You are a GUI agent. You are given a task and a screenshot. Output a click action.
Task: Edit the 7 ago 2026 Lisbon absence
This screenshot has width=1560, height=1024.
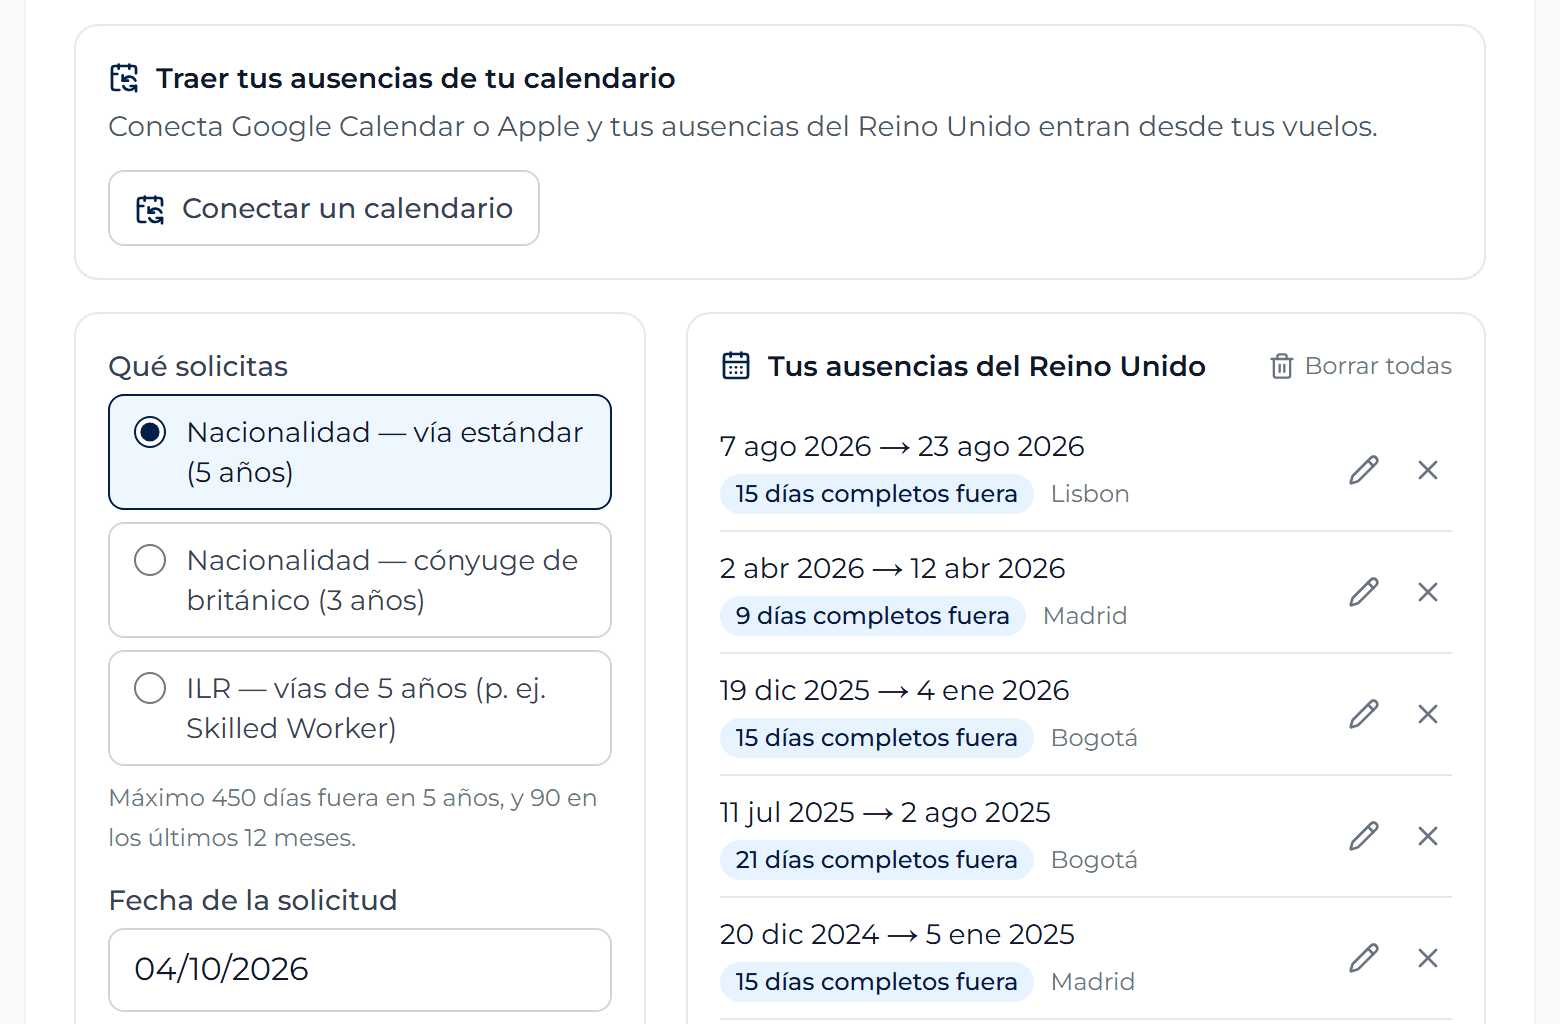pyautogui.click(x=1364, y=470)
